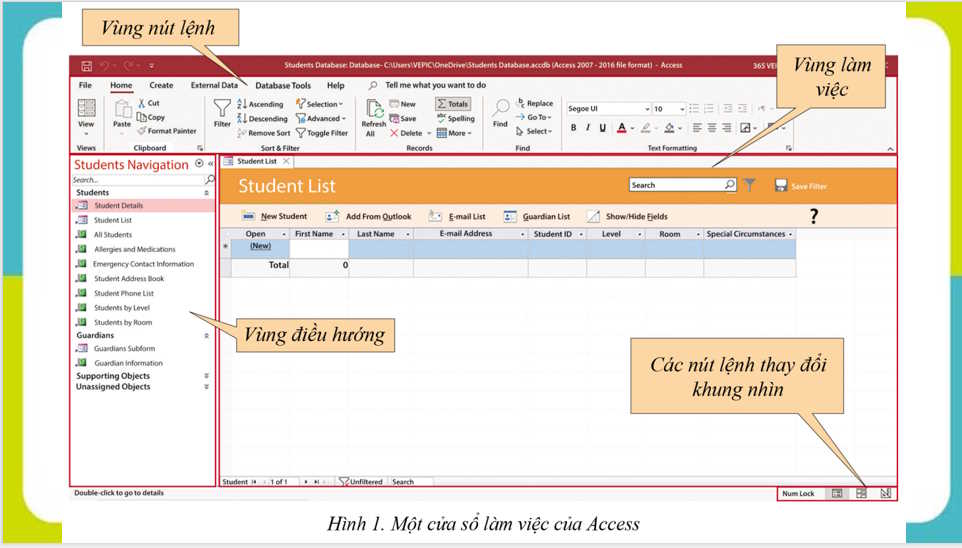
Task: Click the Cut scissors command
Action: pos(148,103)
